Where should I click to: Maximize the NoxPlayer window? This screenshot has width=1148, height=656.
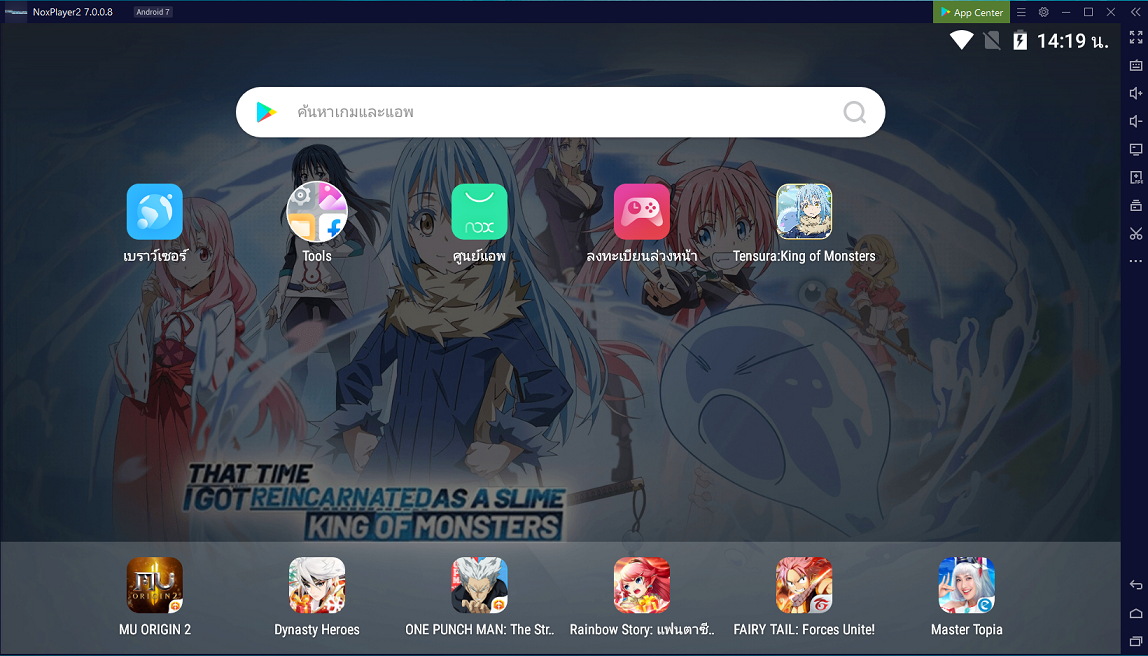1089,12
